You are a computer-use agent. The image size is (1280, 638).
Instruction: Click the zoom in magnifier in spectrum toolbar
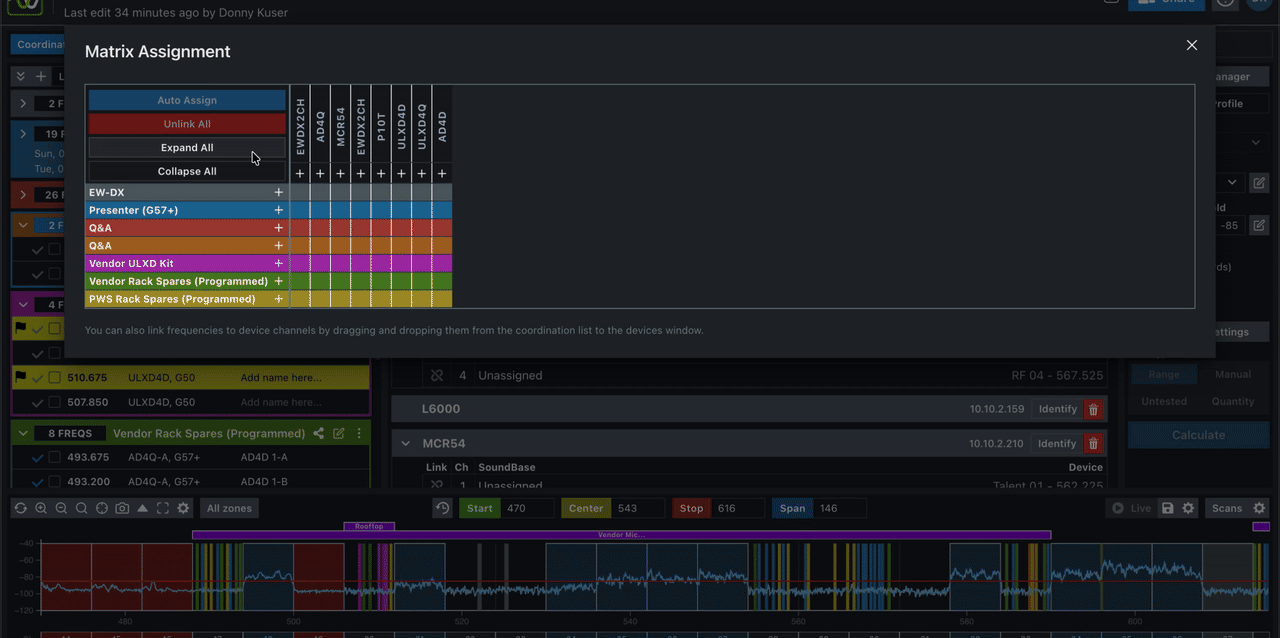pyautogui.click(x=41, y=508)
